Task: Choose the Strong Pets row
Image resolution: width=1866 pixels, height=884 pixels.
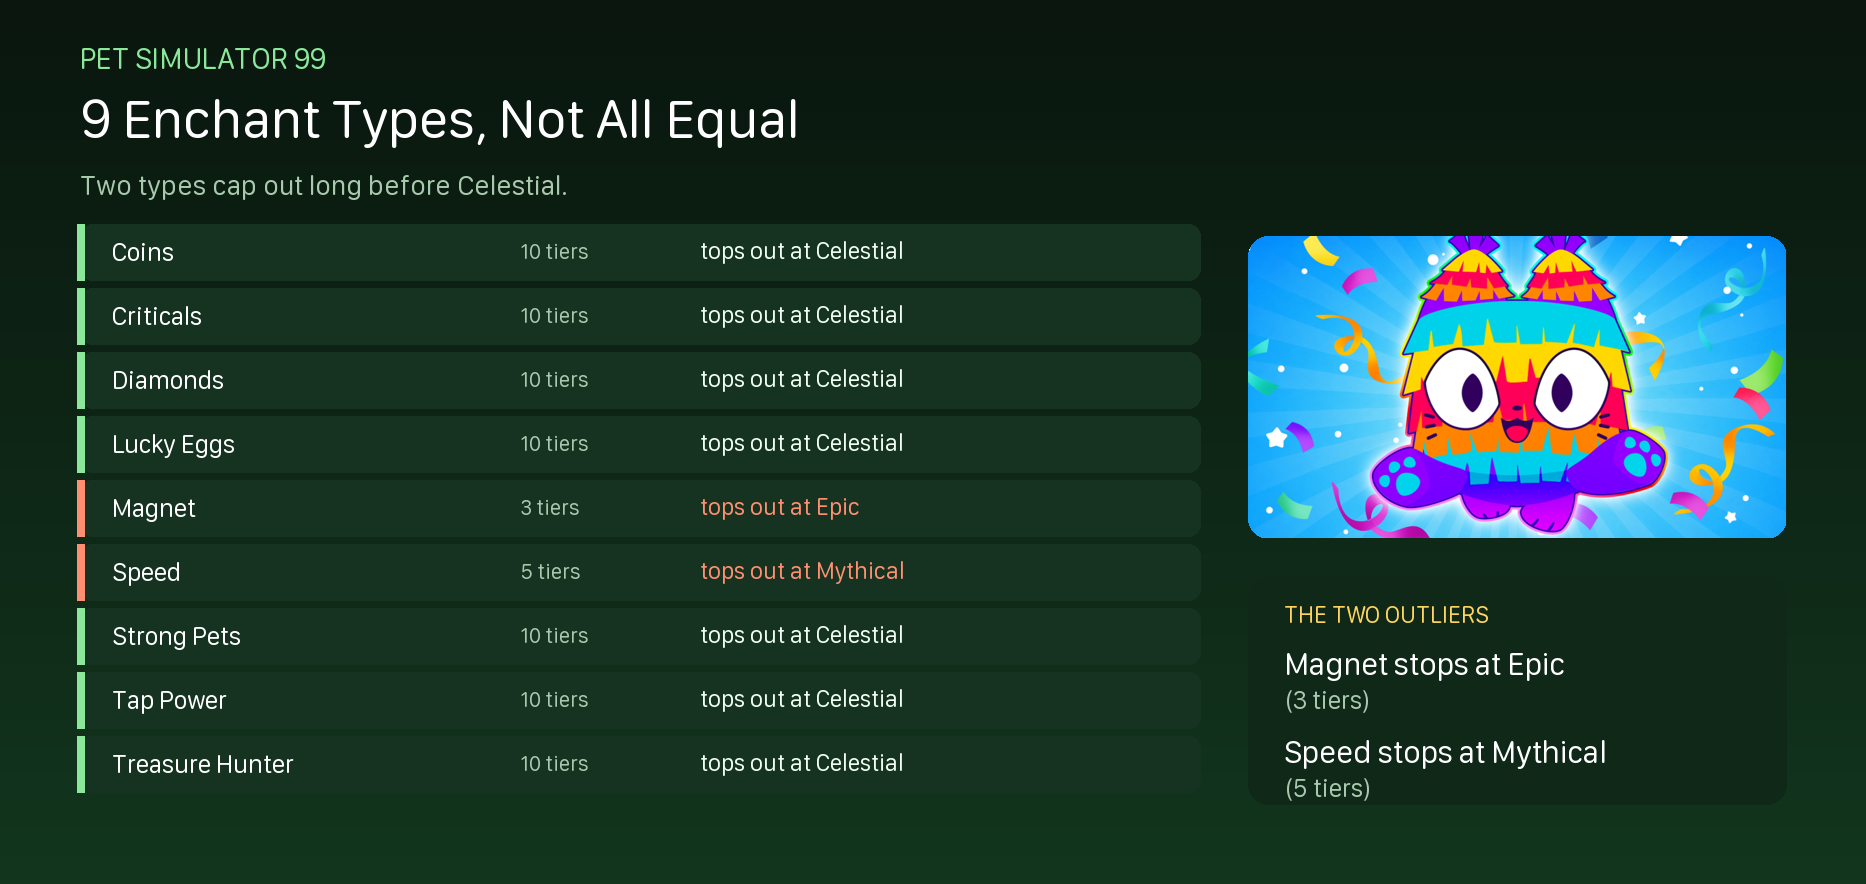Action: click(639, 636)
